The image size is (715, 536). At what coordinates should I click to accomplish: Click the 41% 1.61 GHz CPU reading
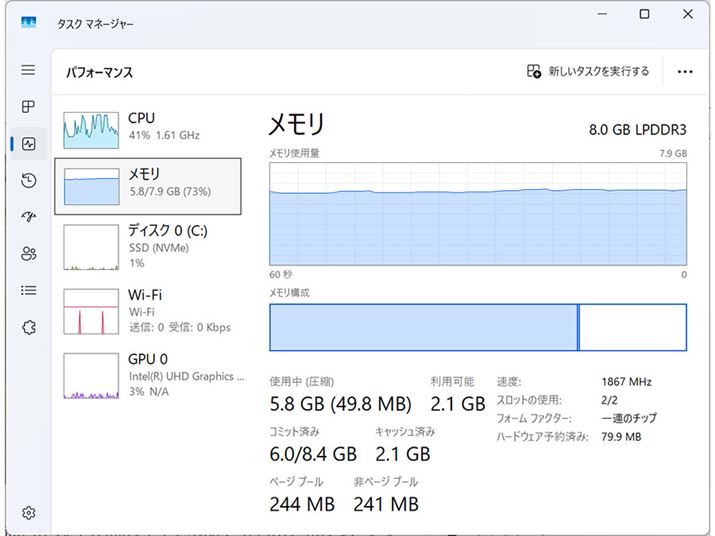coord(164,135)
